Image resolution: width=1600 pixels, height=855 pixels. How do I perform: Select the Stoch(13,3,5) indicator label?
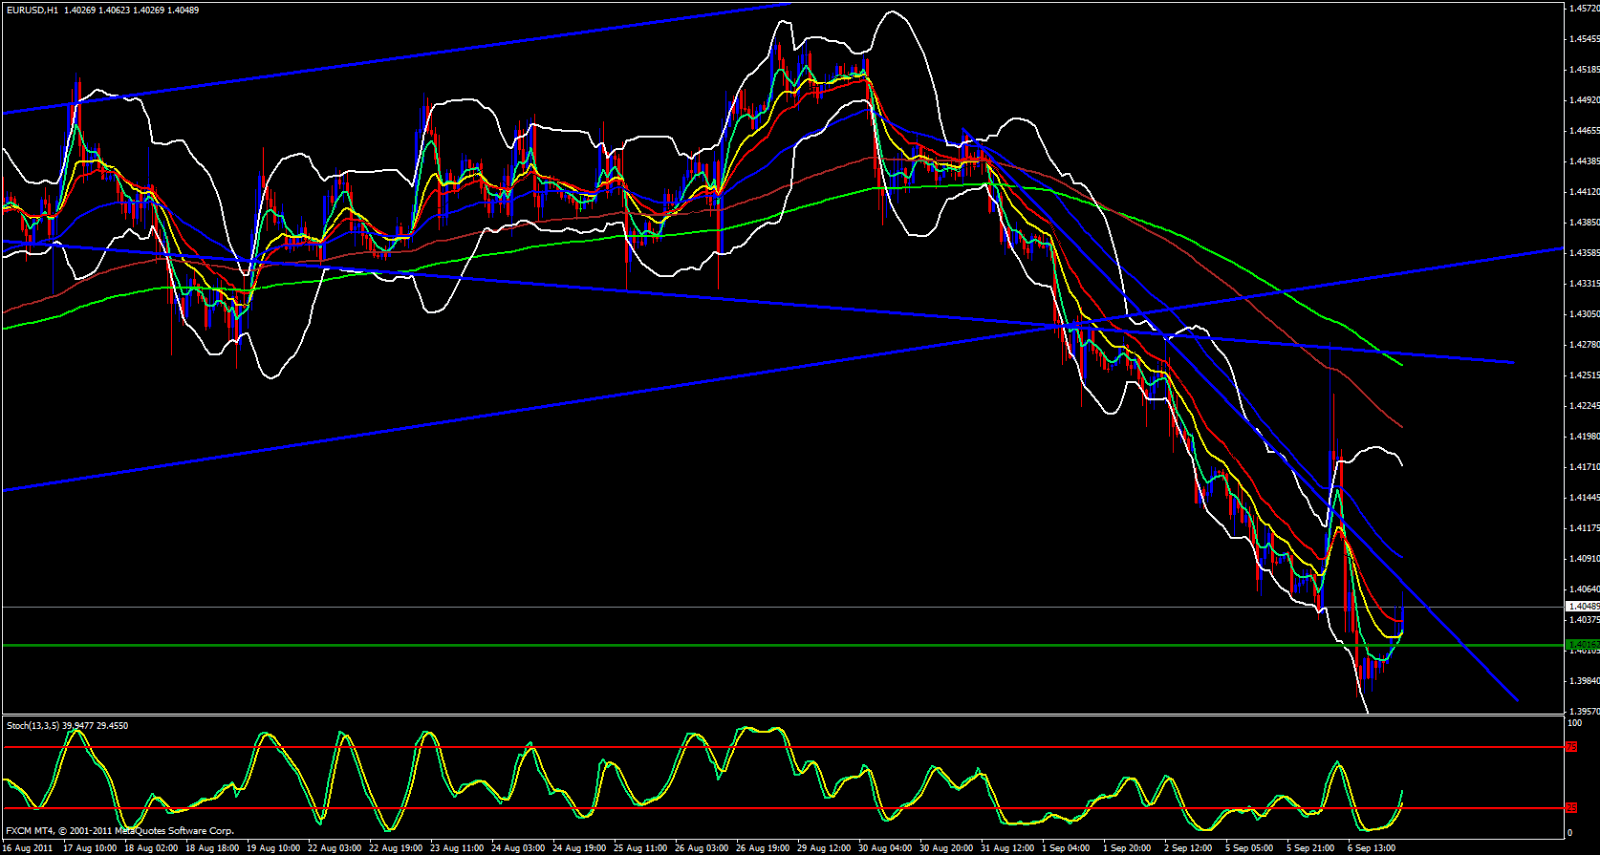pos(36,726)
